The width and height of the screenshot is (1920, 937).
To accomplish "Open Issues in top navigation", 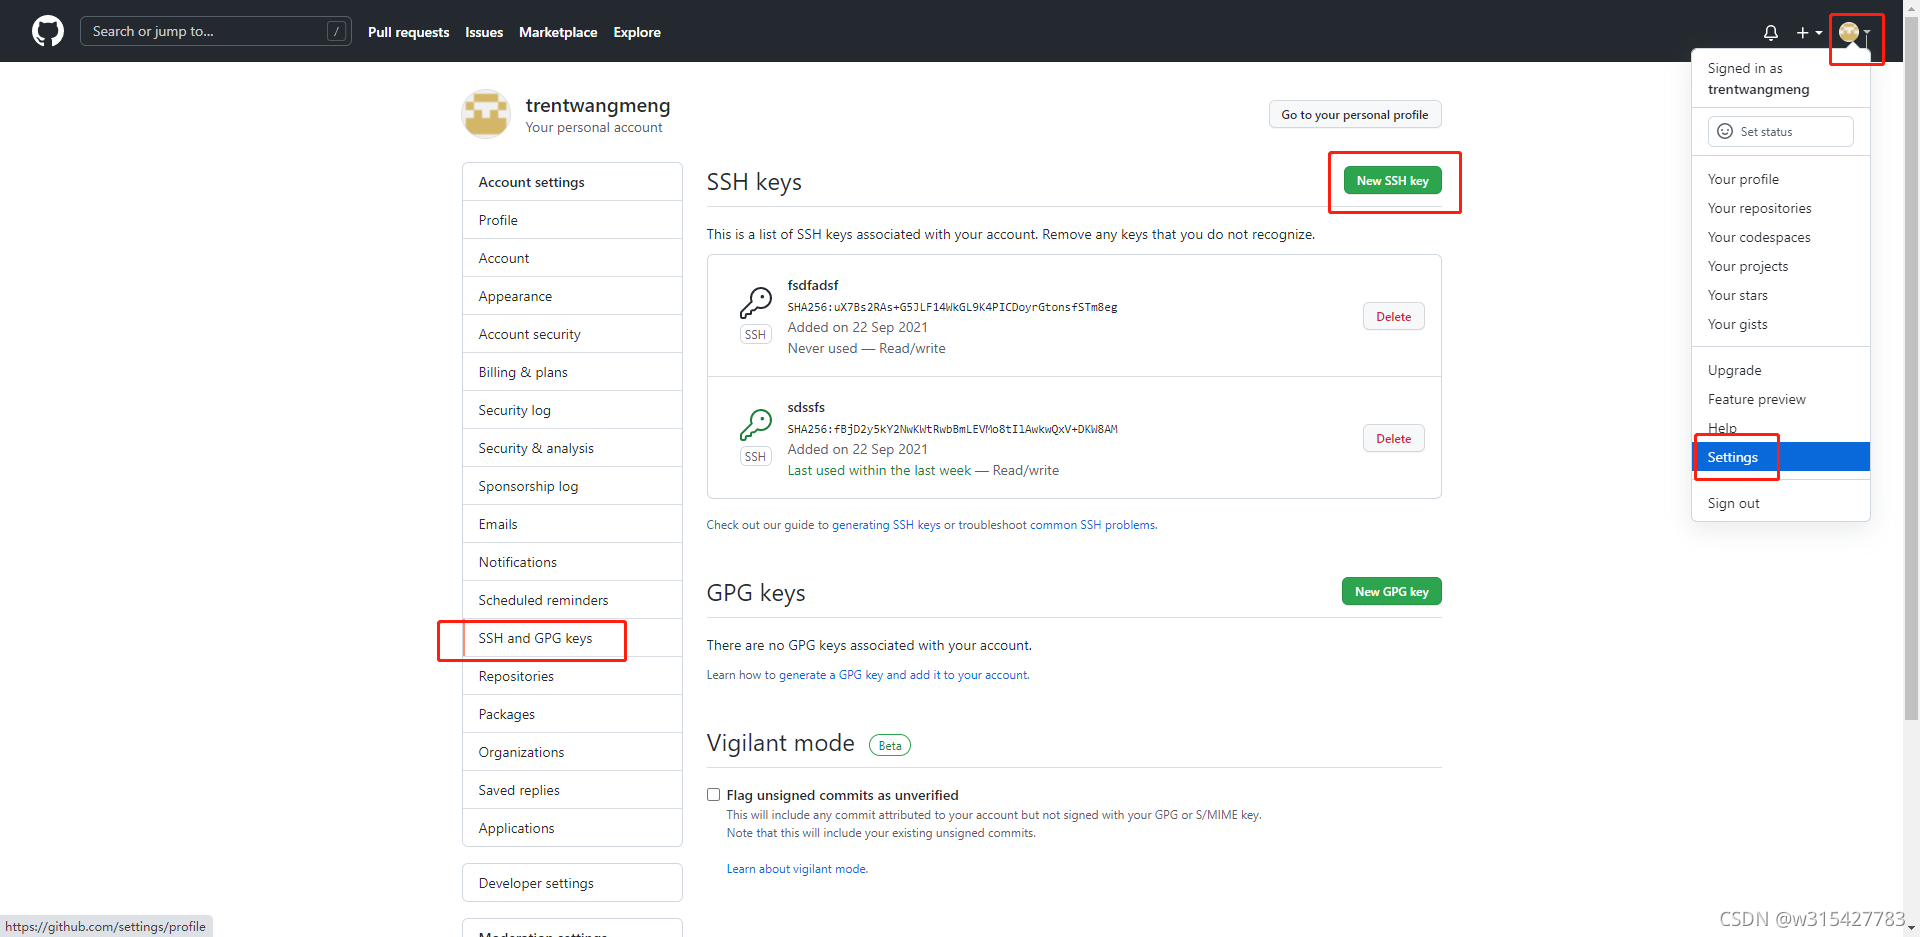I will [x=484, y=32].
